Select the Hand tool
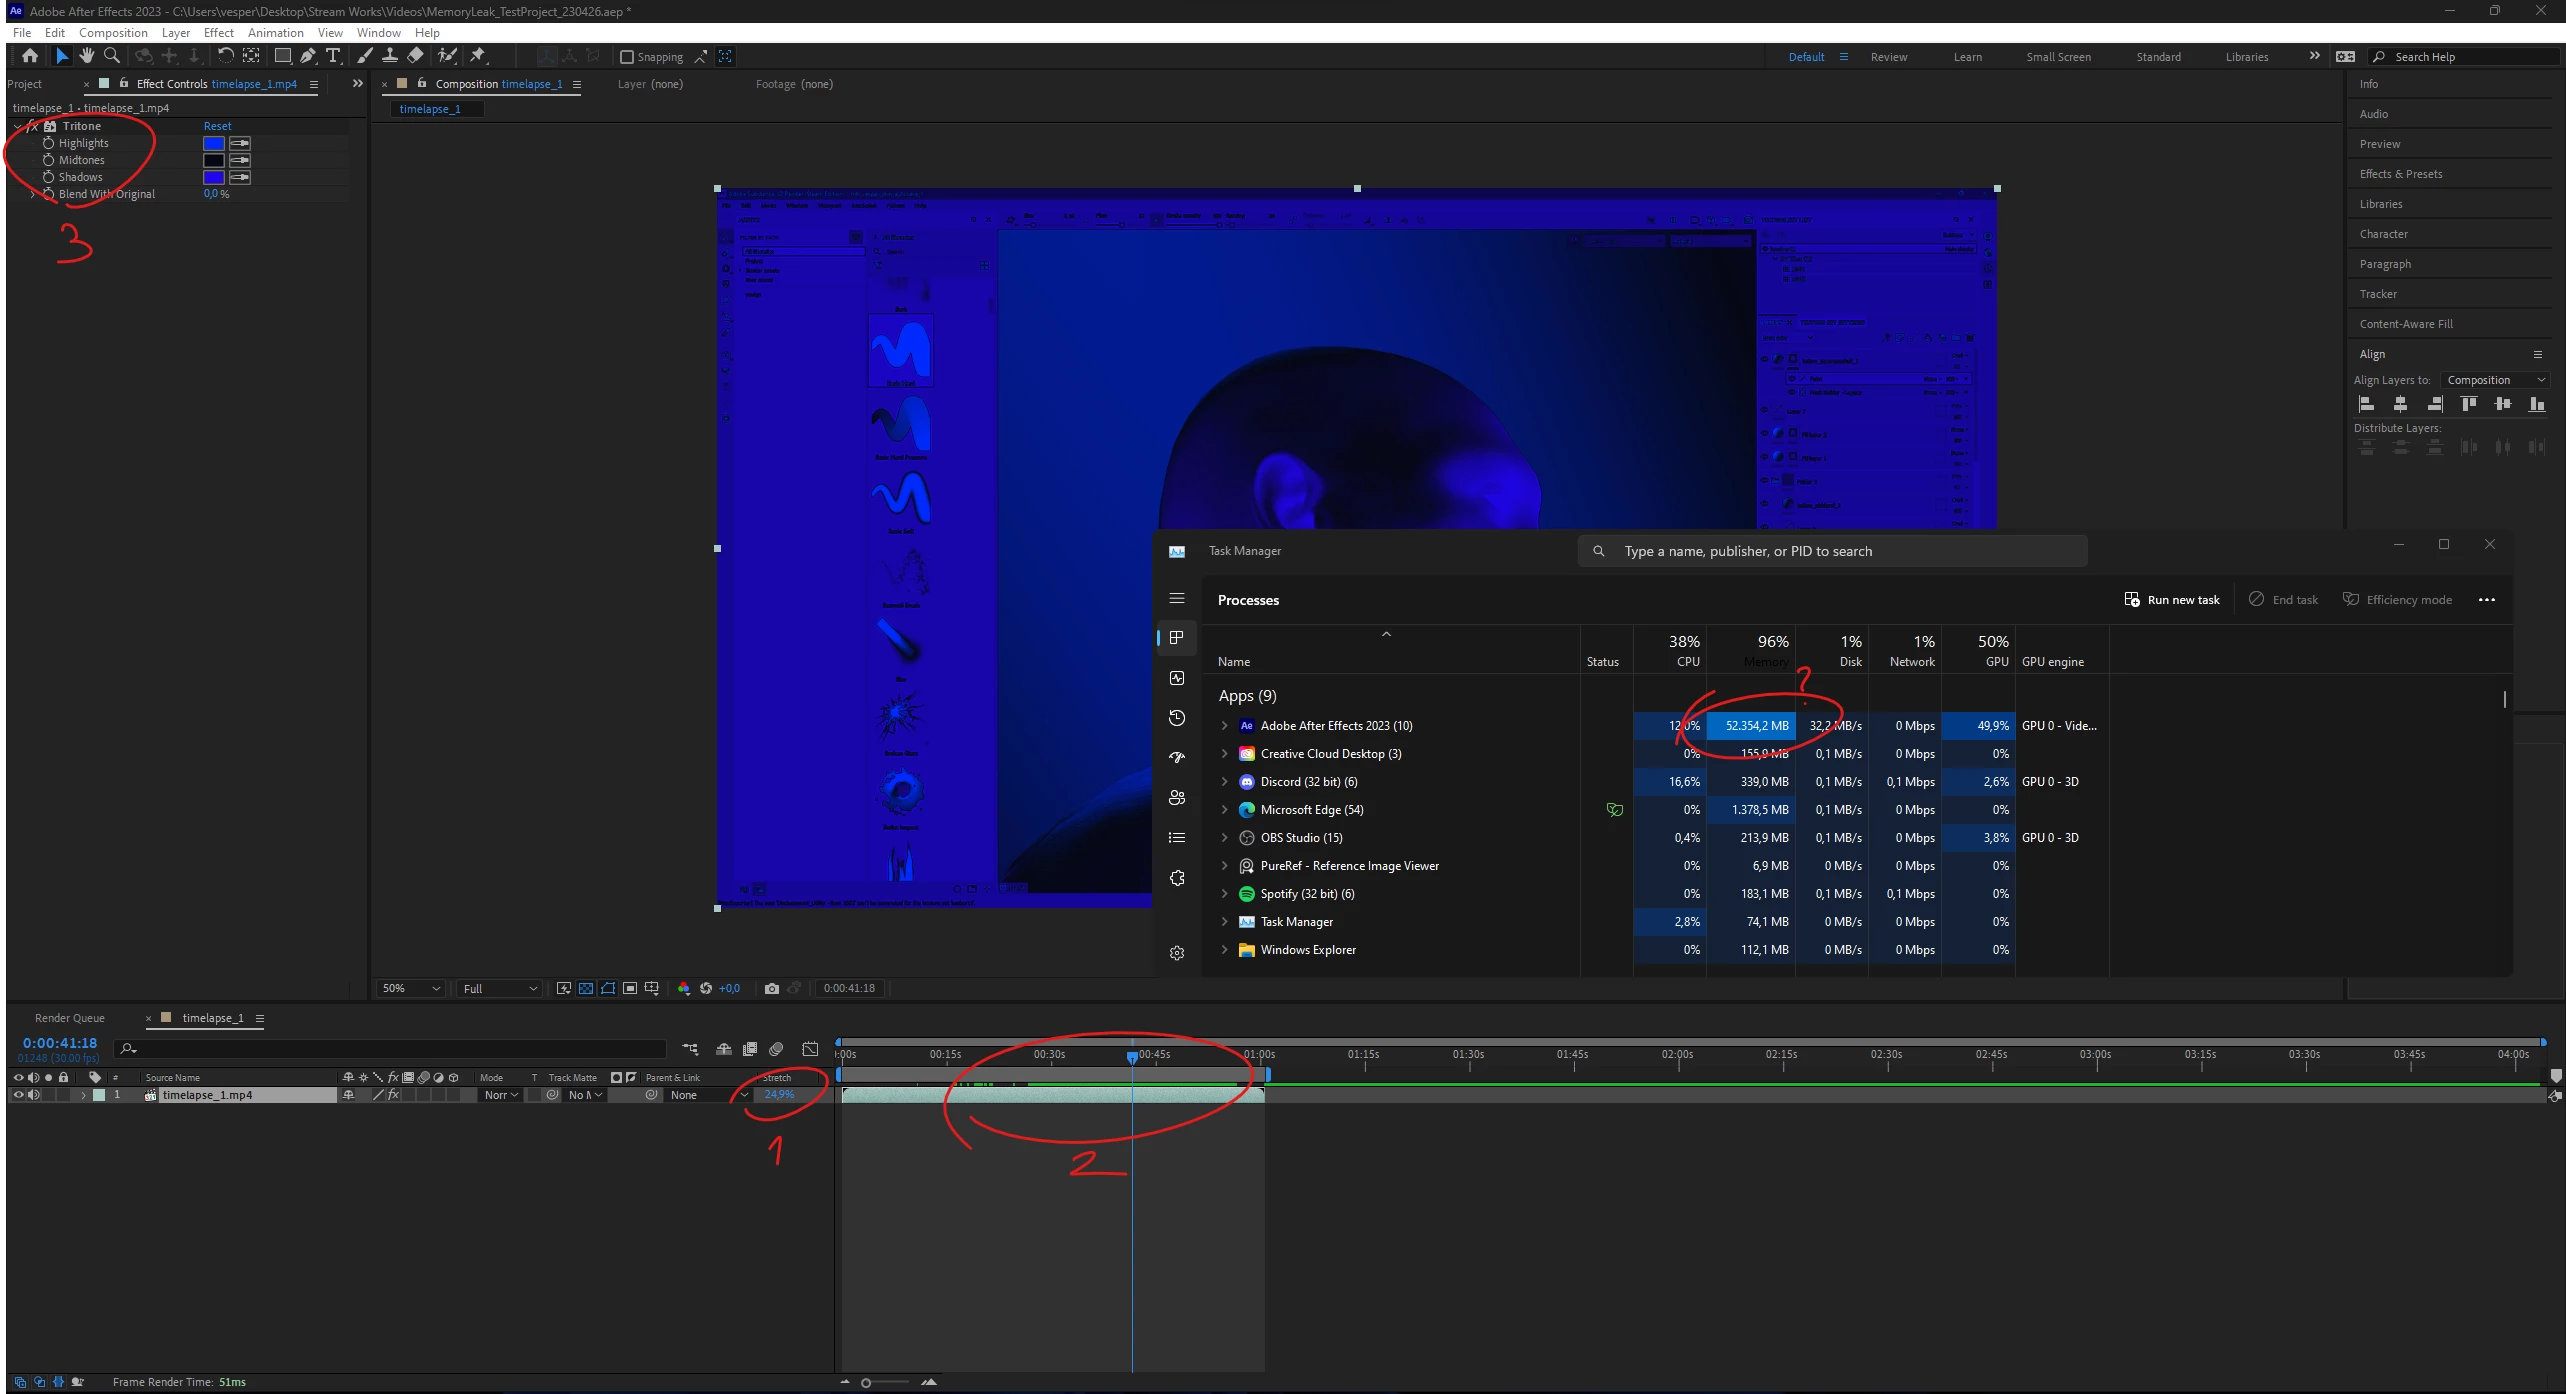 pyautogui.click(x=87, y=56)
